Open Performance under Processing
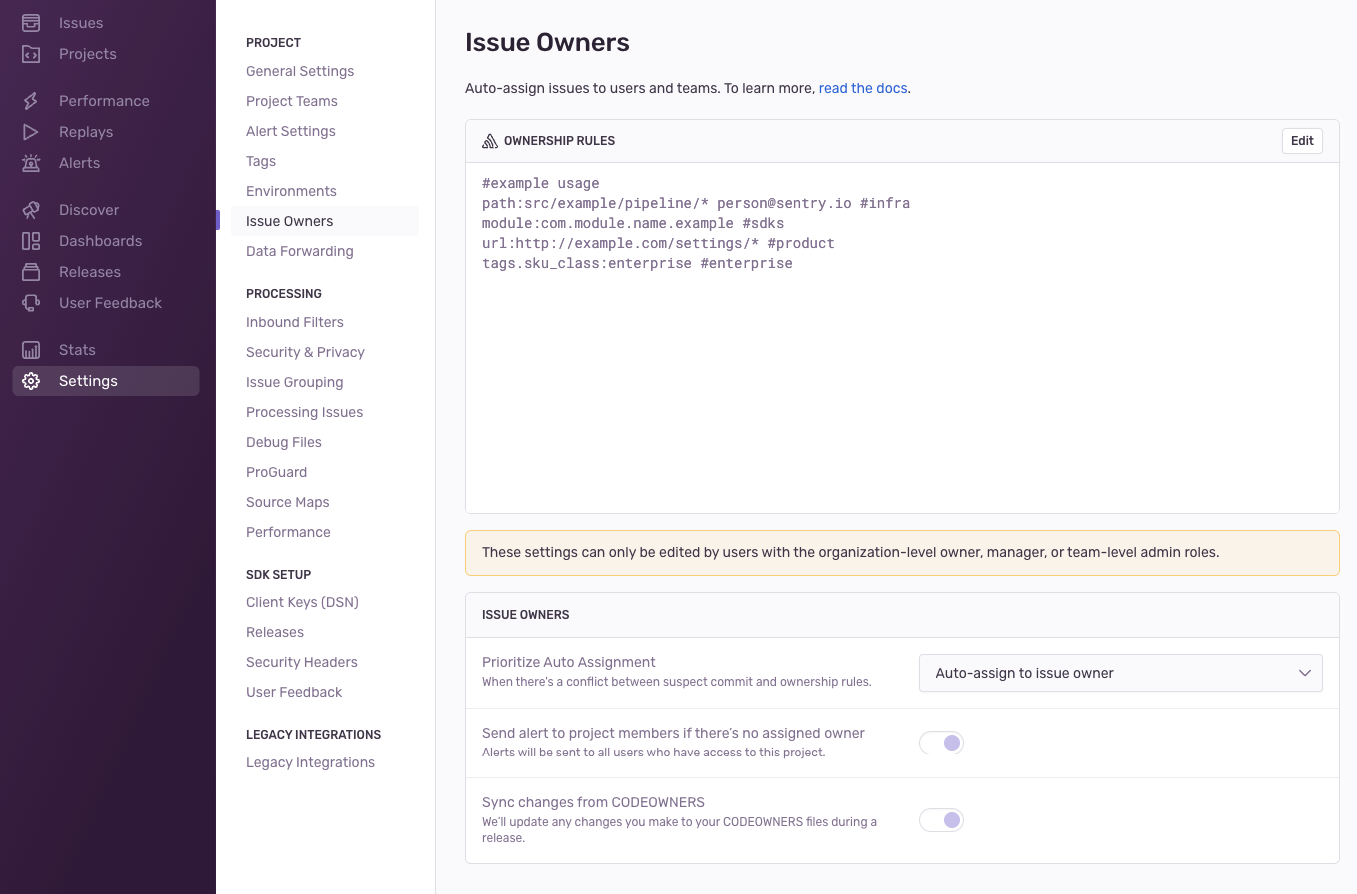 (288, 532)
